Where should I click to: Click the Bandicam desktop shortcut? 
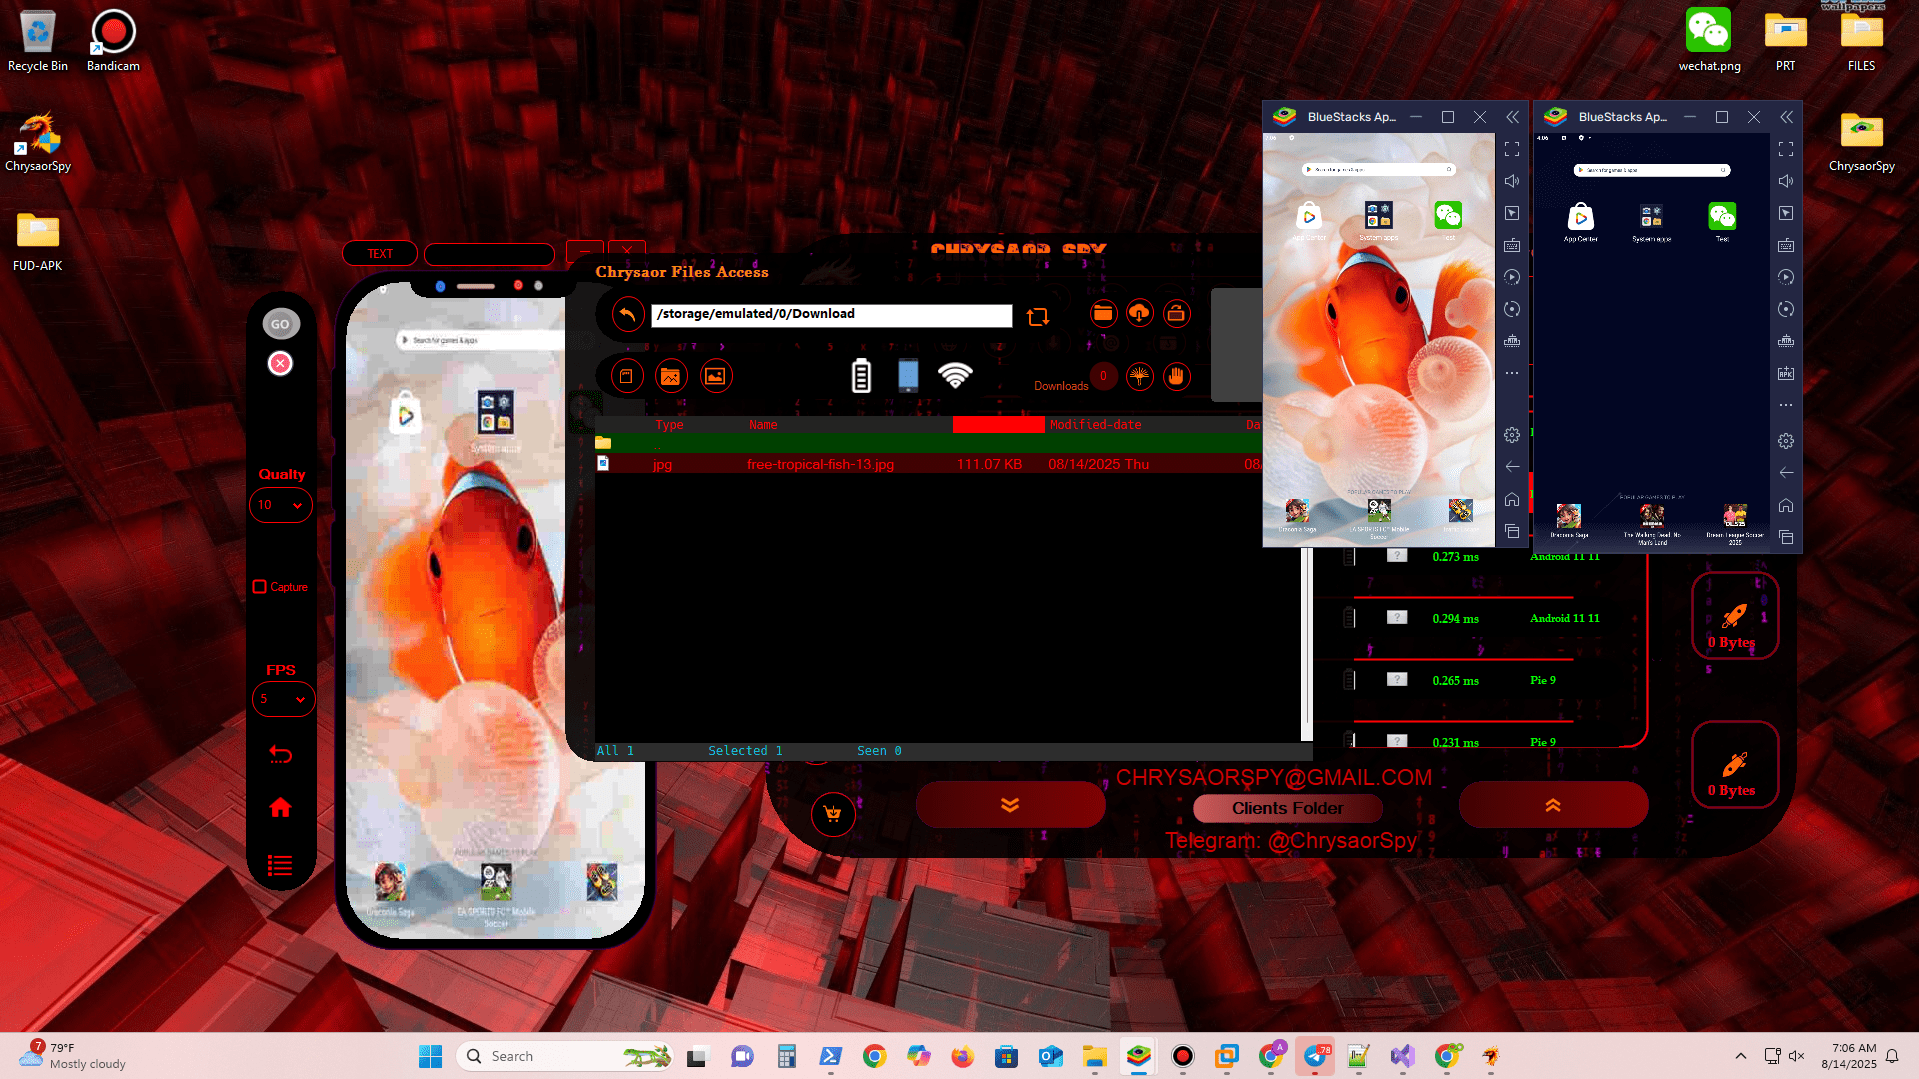113,40
